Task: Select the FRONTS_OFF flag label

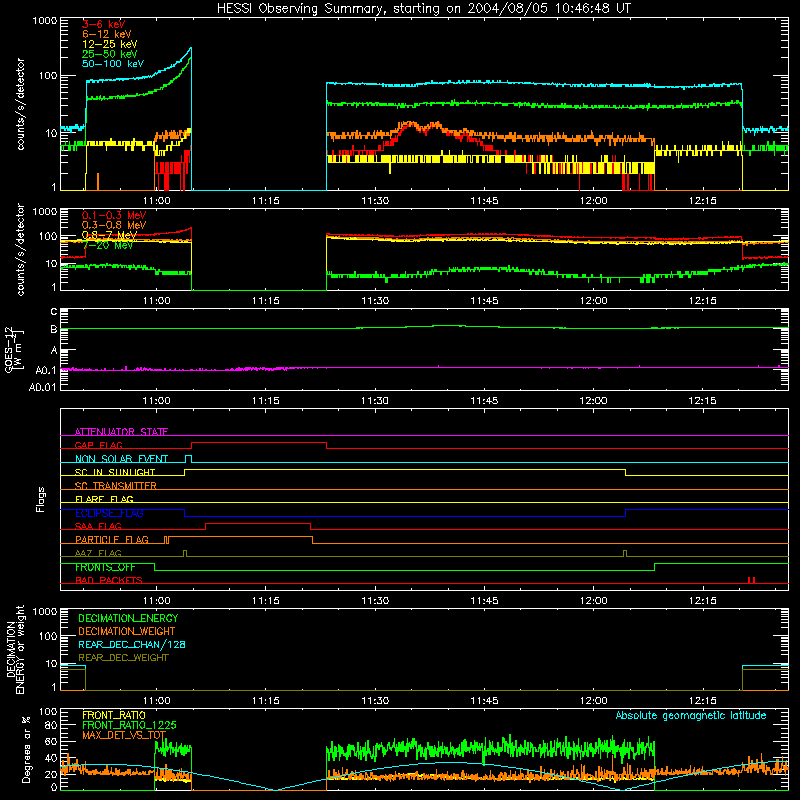Action: [105, 567]
